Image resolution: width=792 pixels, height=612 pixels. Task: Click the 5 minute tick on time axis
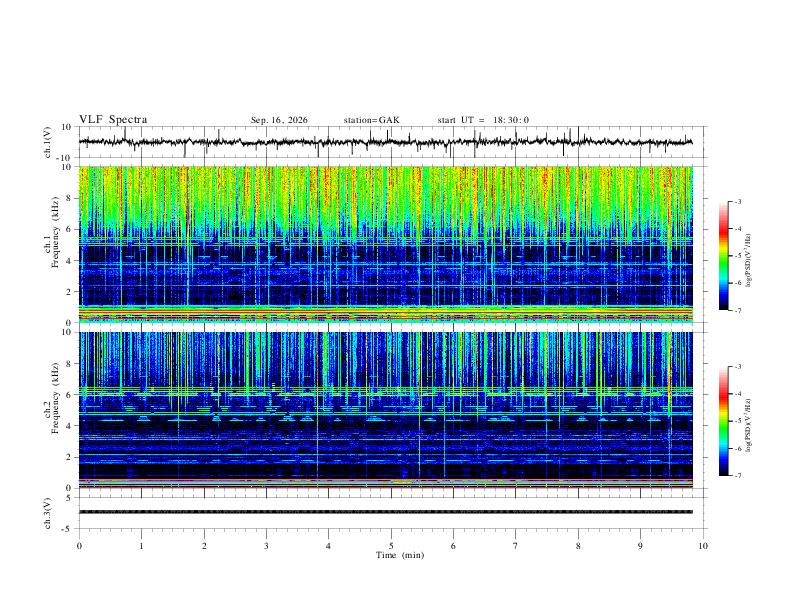click(x=391, y=546)
